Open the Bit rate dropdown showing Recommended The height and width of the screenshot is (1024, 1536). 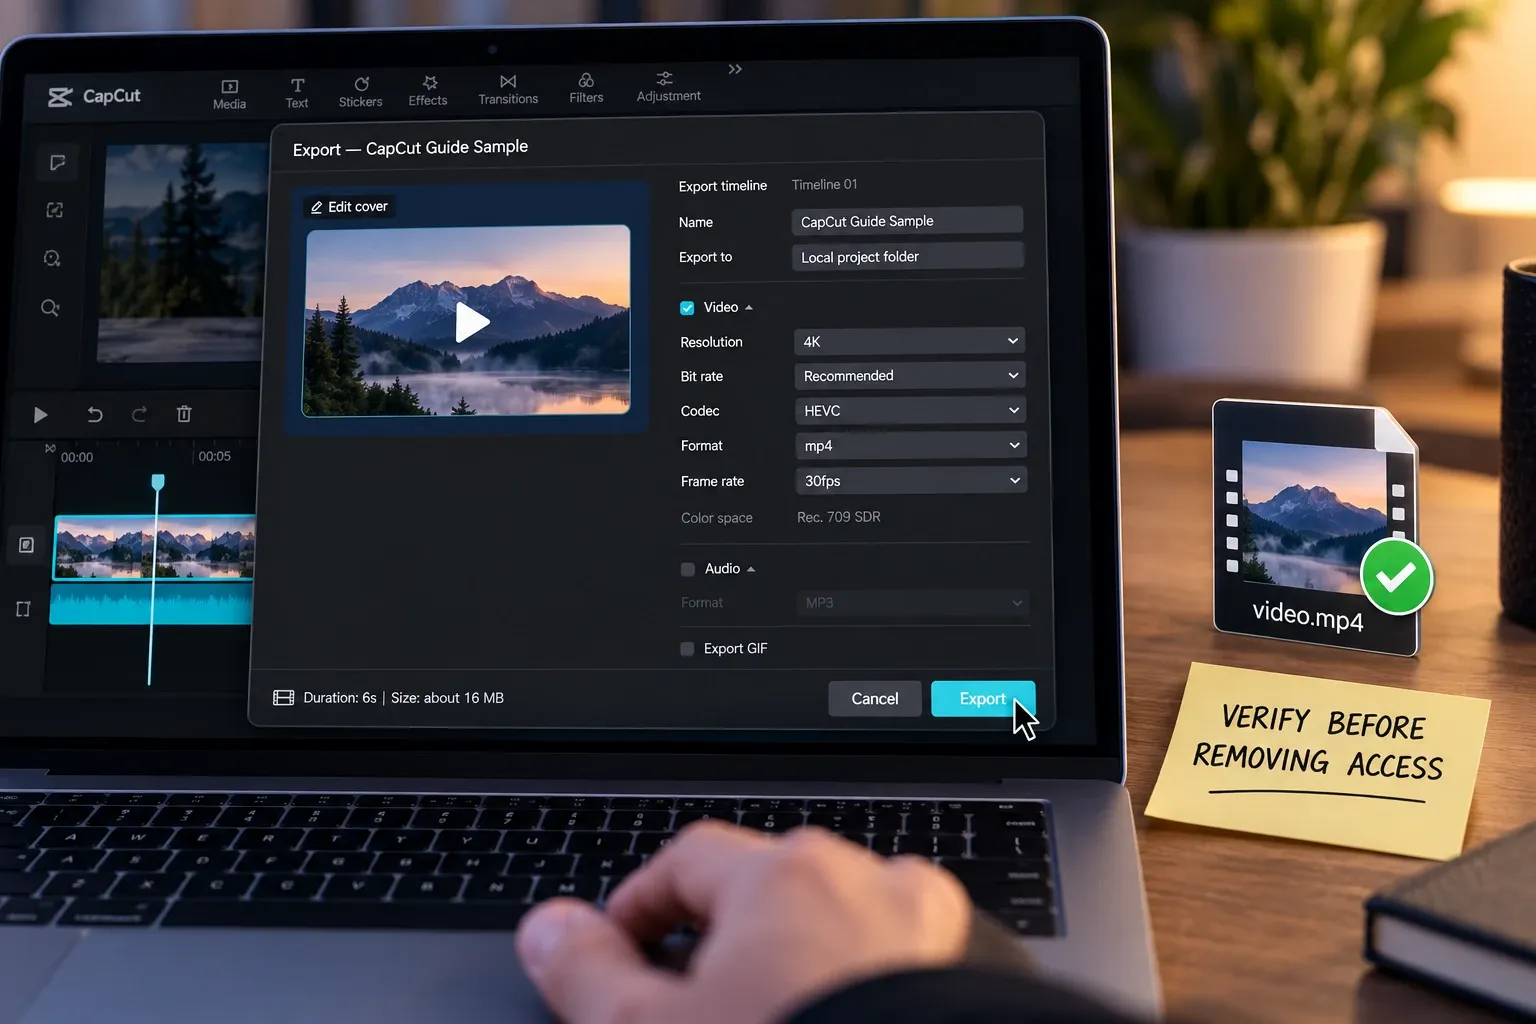[x=910, y=376]
